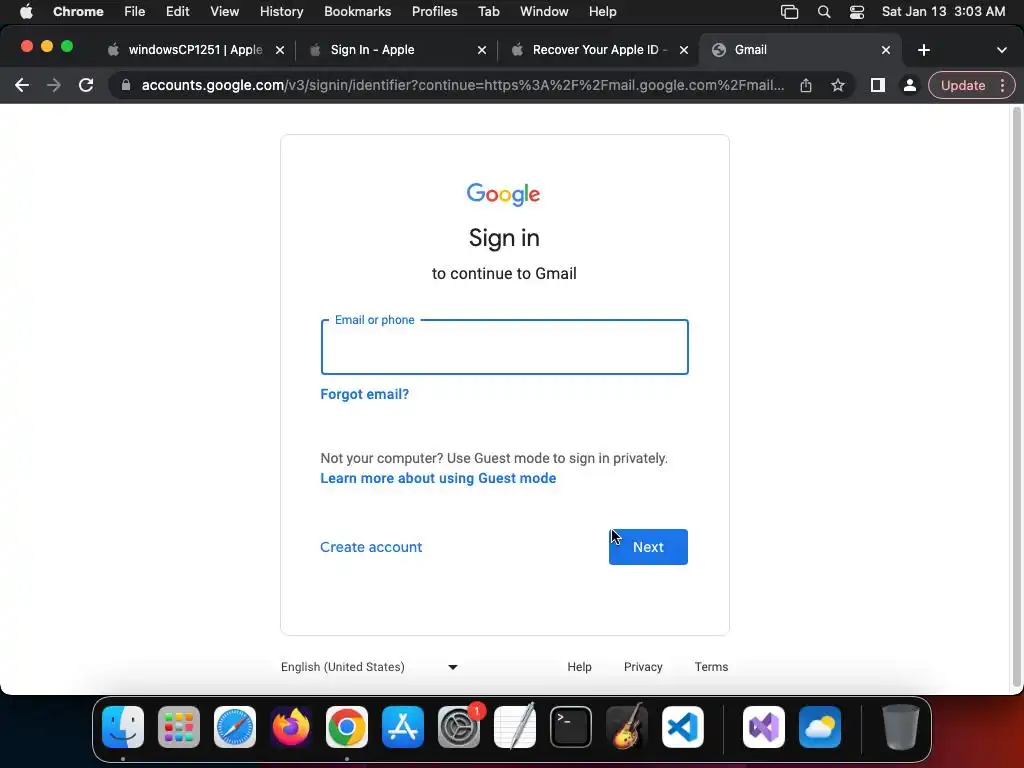Close the Gmail tab

tap(886, 50)
